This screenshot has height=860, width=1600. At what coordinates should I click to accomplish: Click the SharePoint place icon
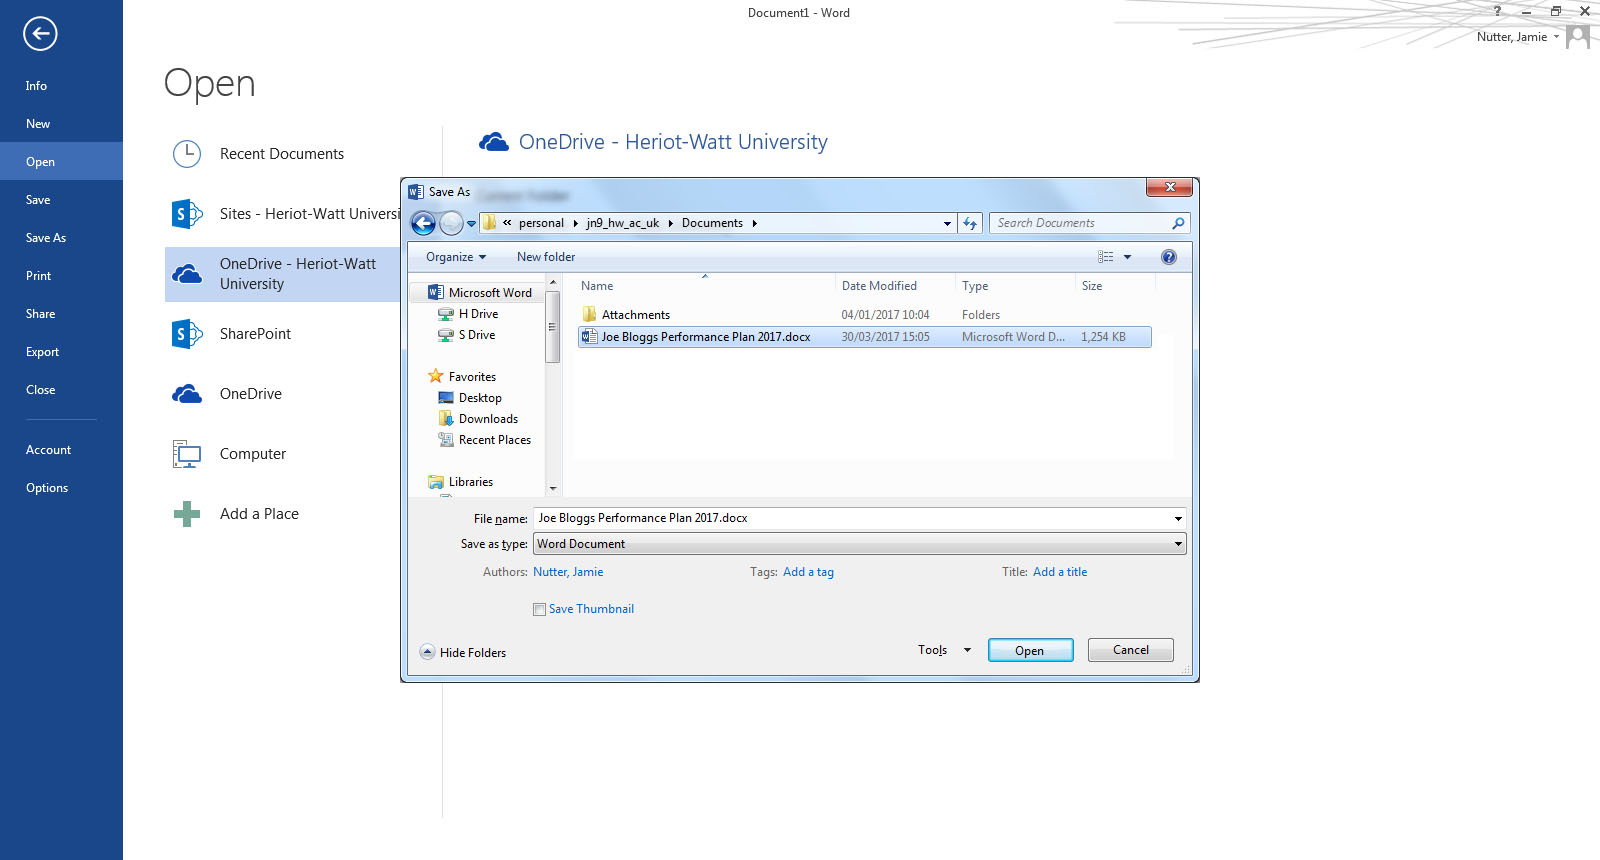coord(187,334)
